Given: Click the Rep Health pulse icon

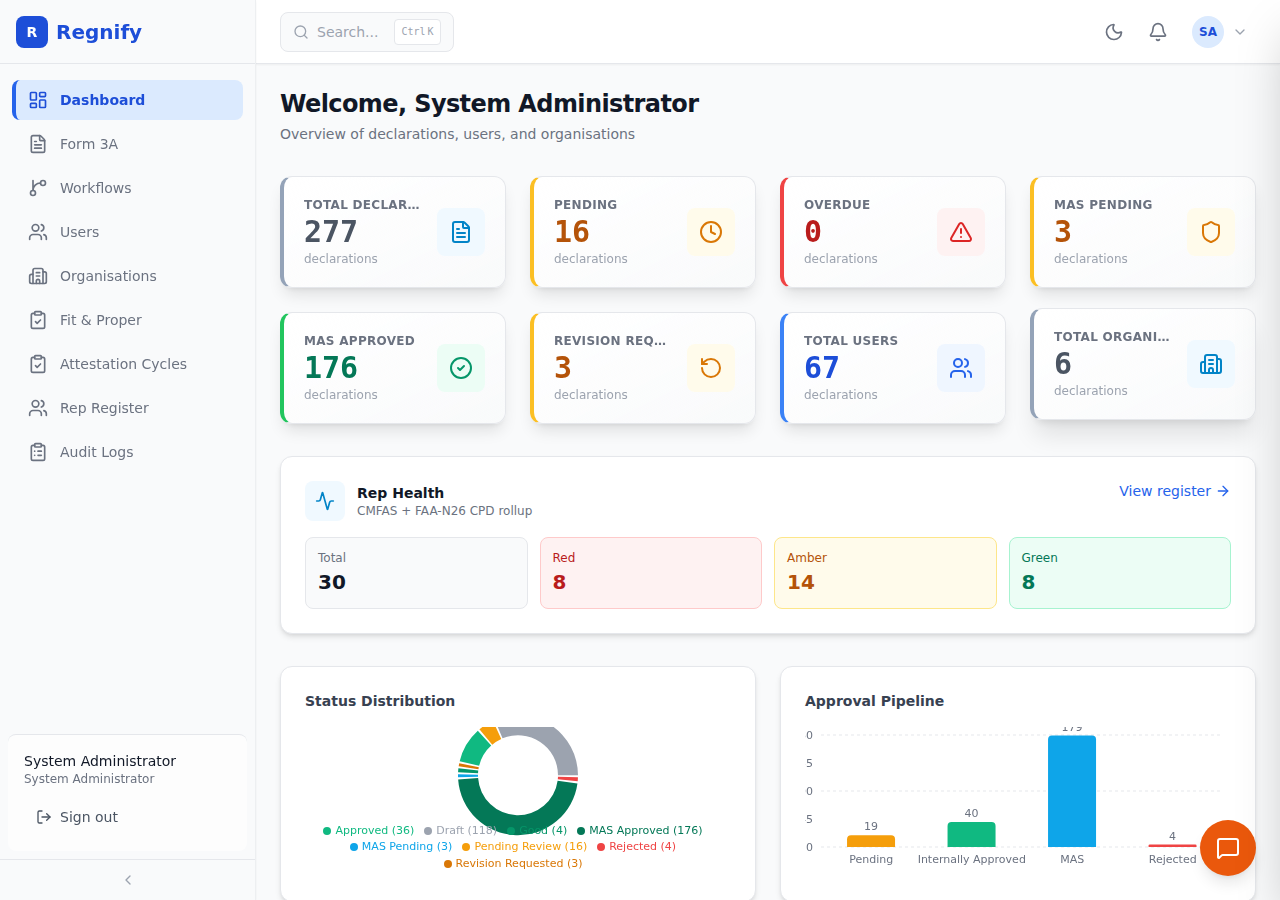Looking at the screenshot, I should [325, 501].
